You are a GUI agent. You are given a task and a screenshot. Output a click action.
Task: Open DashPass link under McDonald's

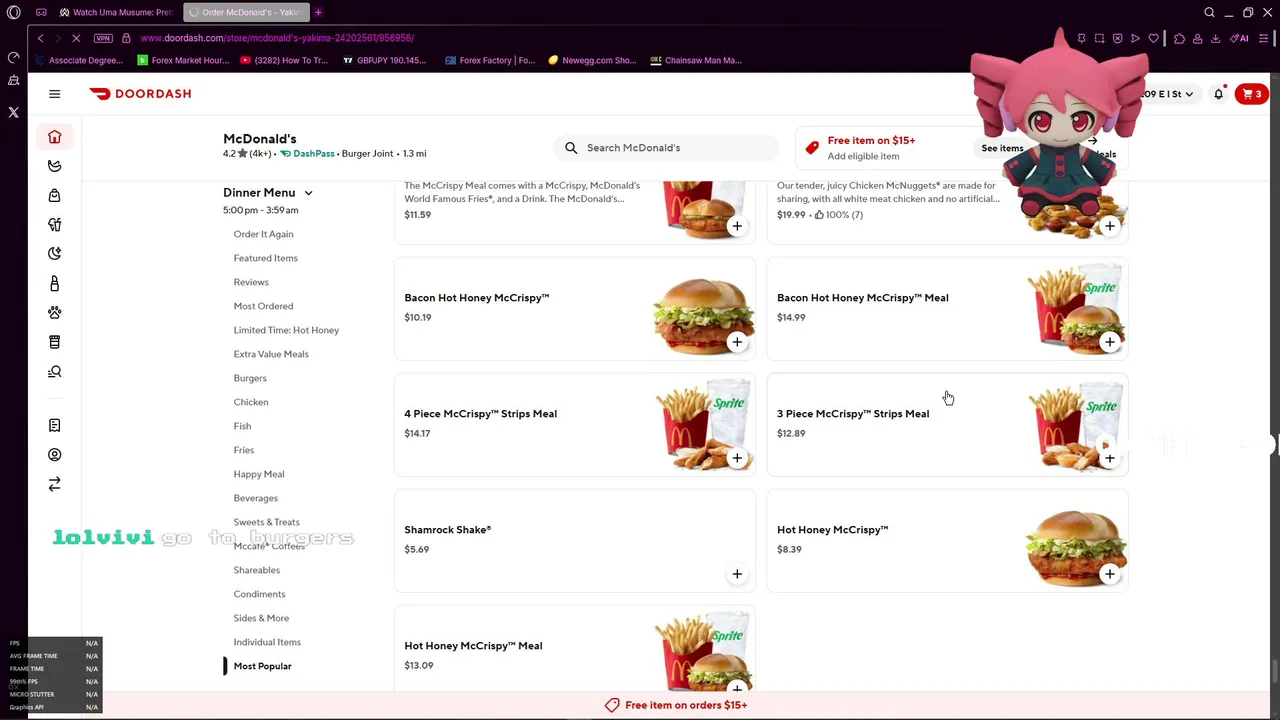click(307, 154)
